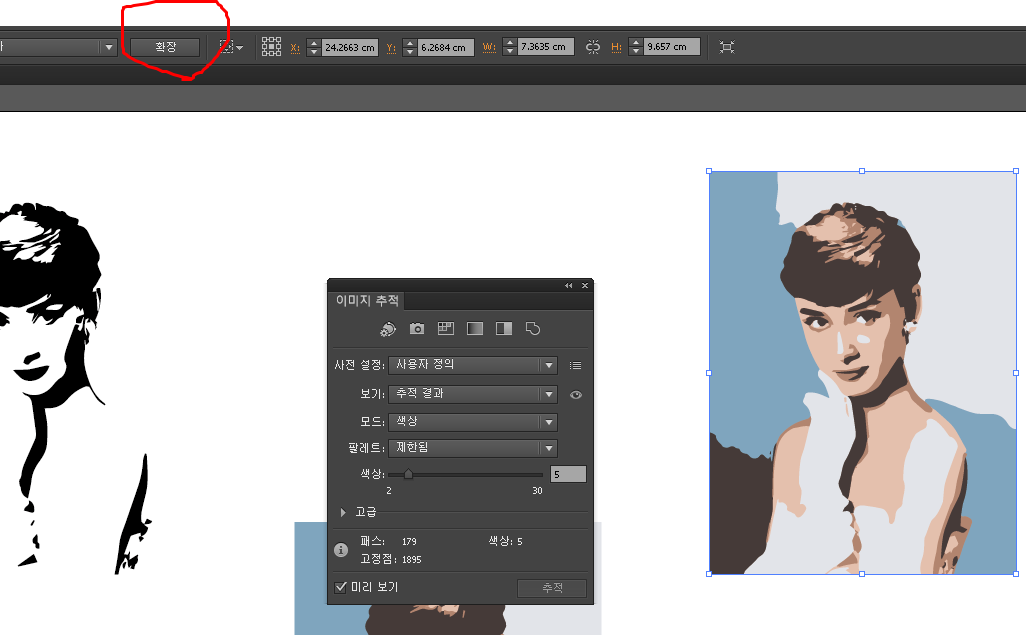Click the Y position field 6.2684 cm

446,47
